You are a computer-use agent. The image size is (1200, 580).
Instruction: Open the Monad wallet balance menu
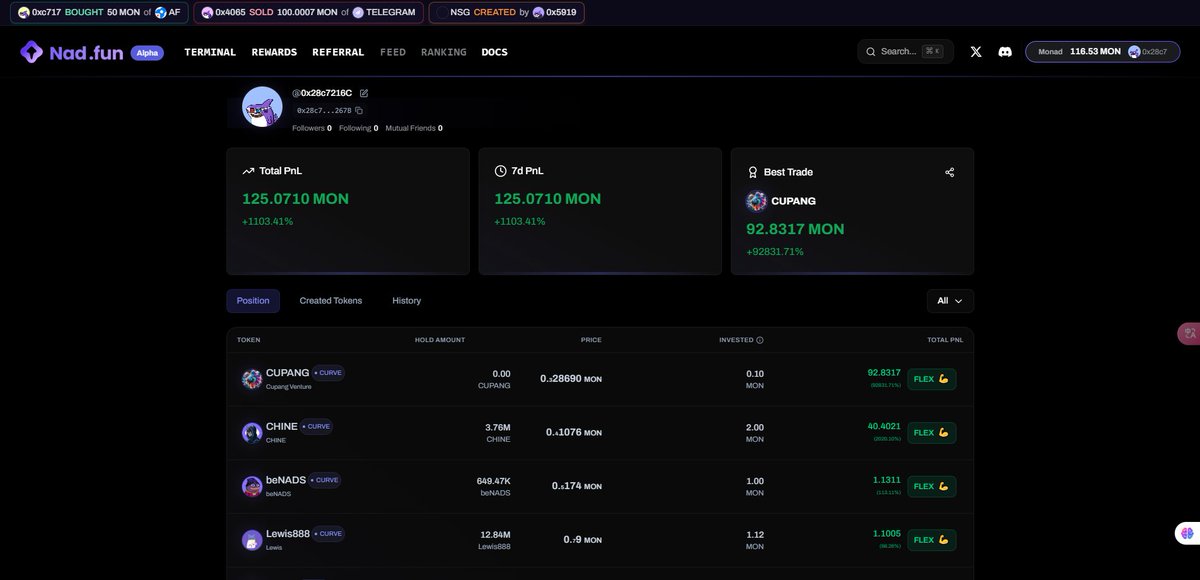tap(1102, 52)
